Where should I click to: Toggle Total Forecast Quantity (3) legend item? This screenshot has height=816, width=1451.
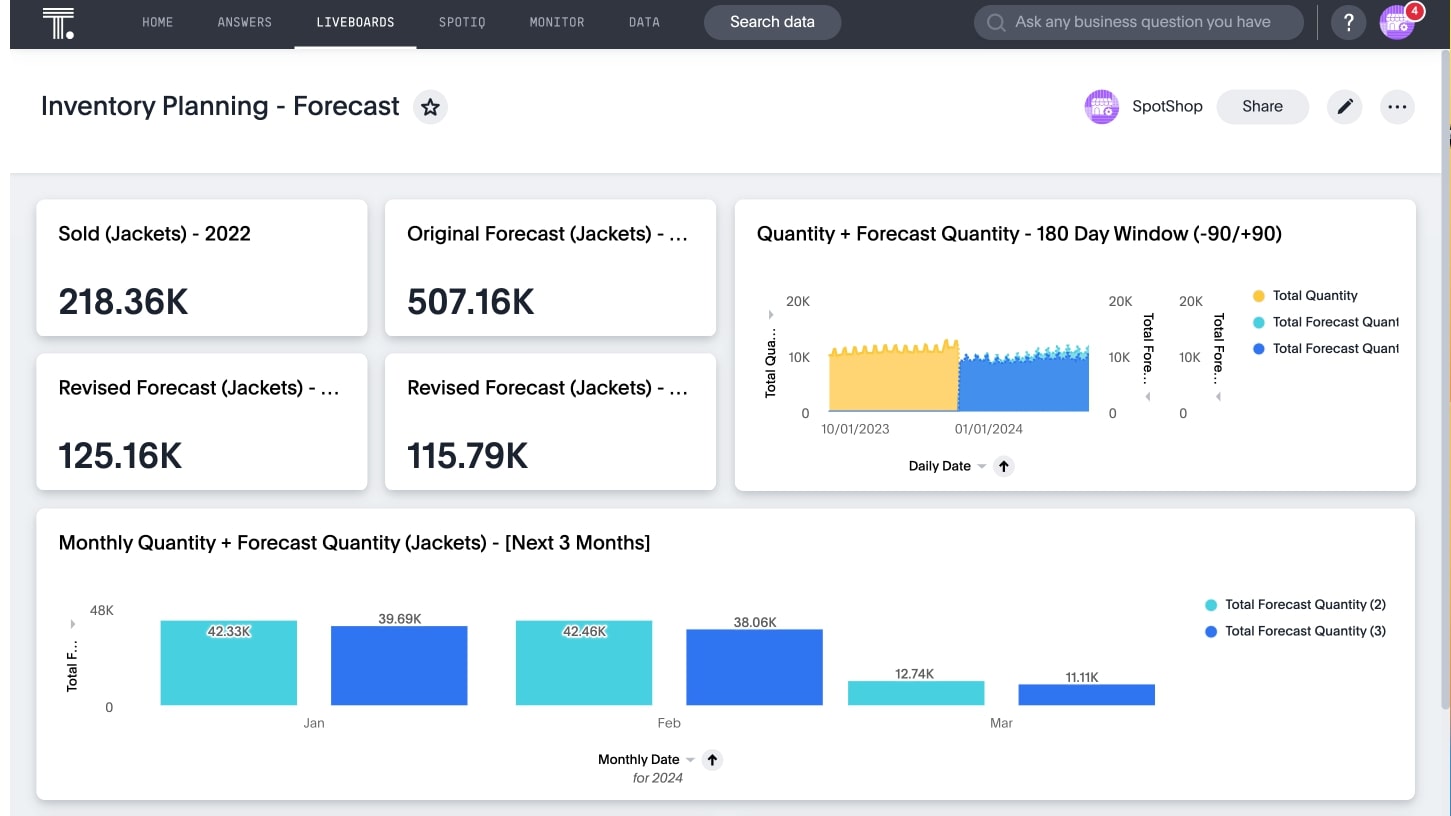(x=1295, y=631)
